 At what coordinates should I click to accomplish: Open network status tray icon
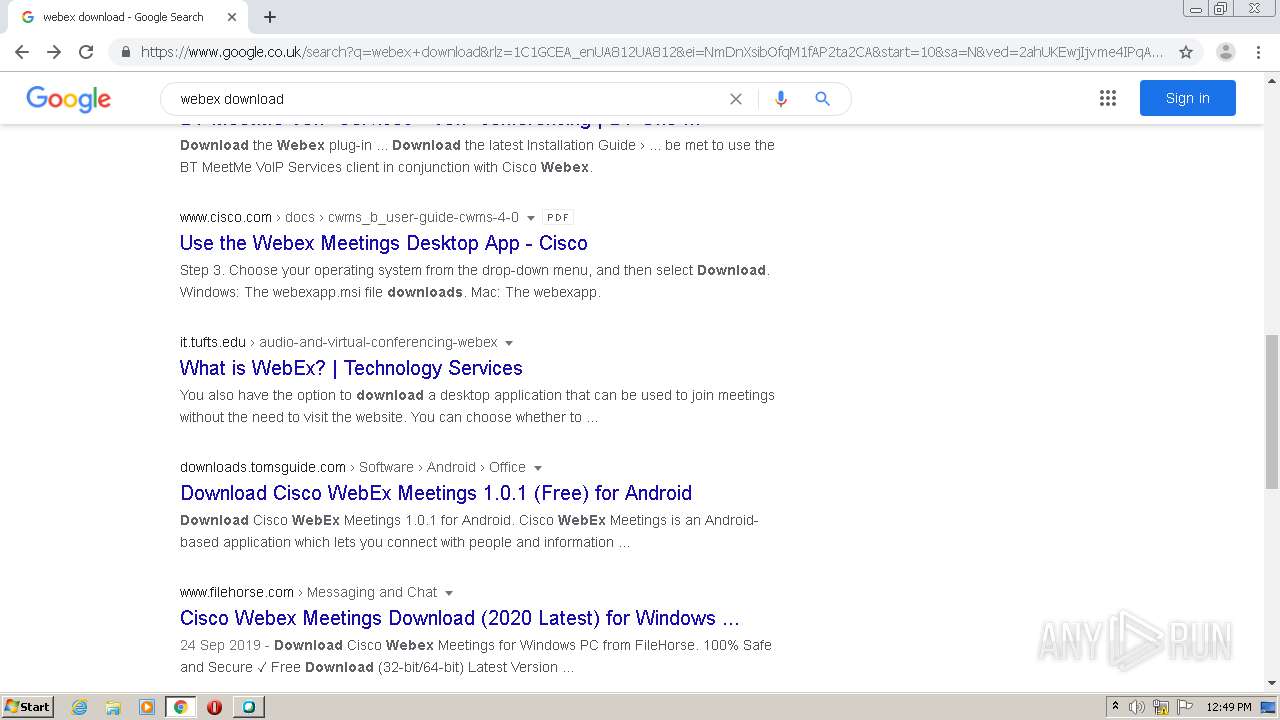click(x=1161, y=707)
